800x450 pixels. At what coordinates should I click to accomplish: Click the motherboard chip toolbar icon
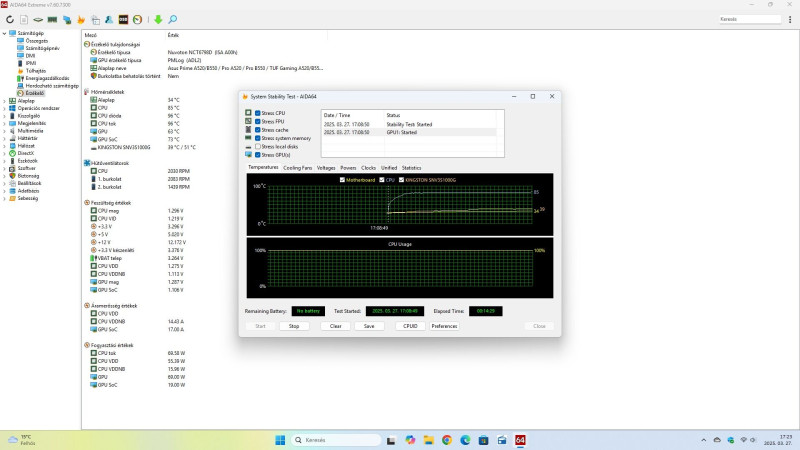point(38,19)
